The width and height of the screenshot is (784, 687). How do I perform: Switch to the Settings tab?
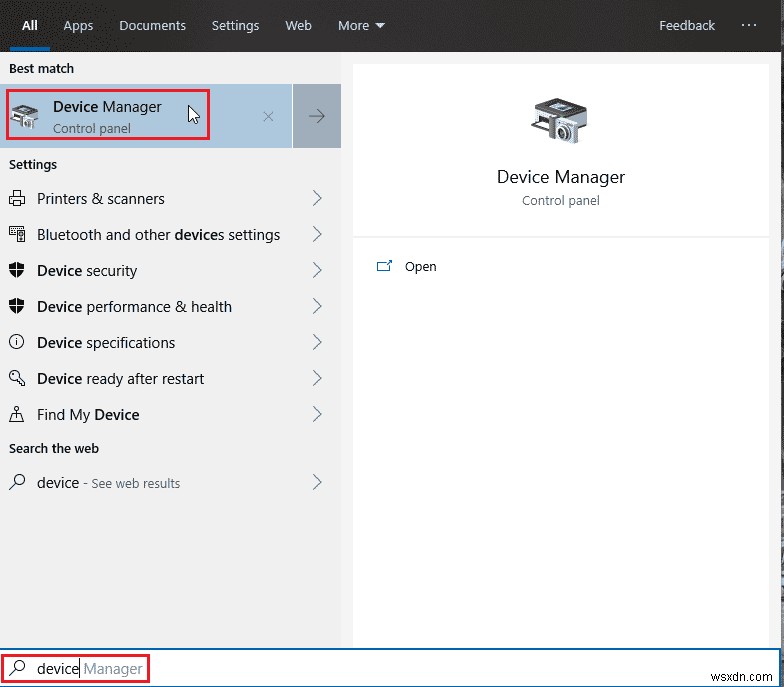click(x=236, y=25)
